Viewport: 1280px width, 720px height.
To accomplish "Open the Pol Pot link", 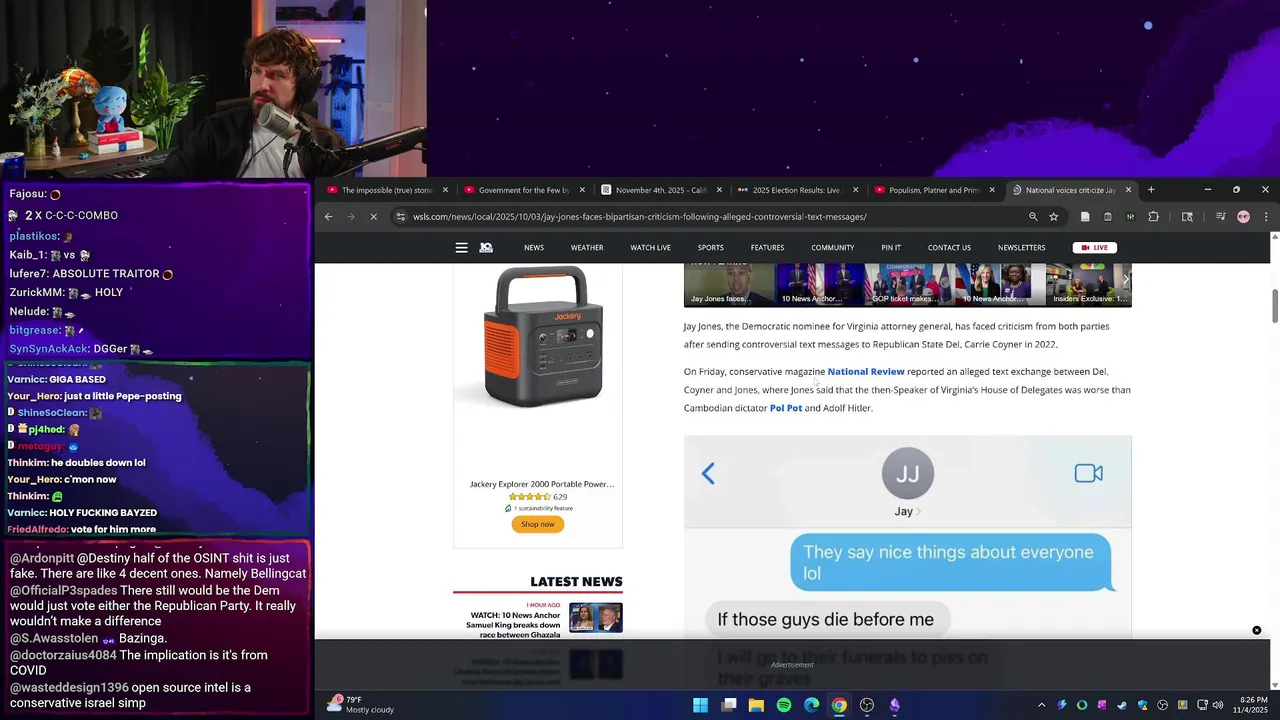I will pos(786,408).
